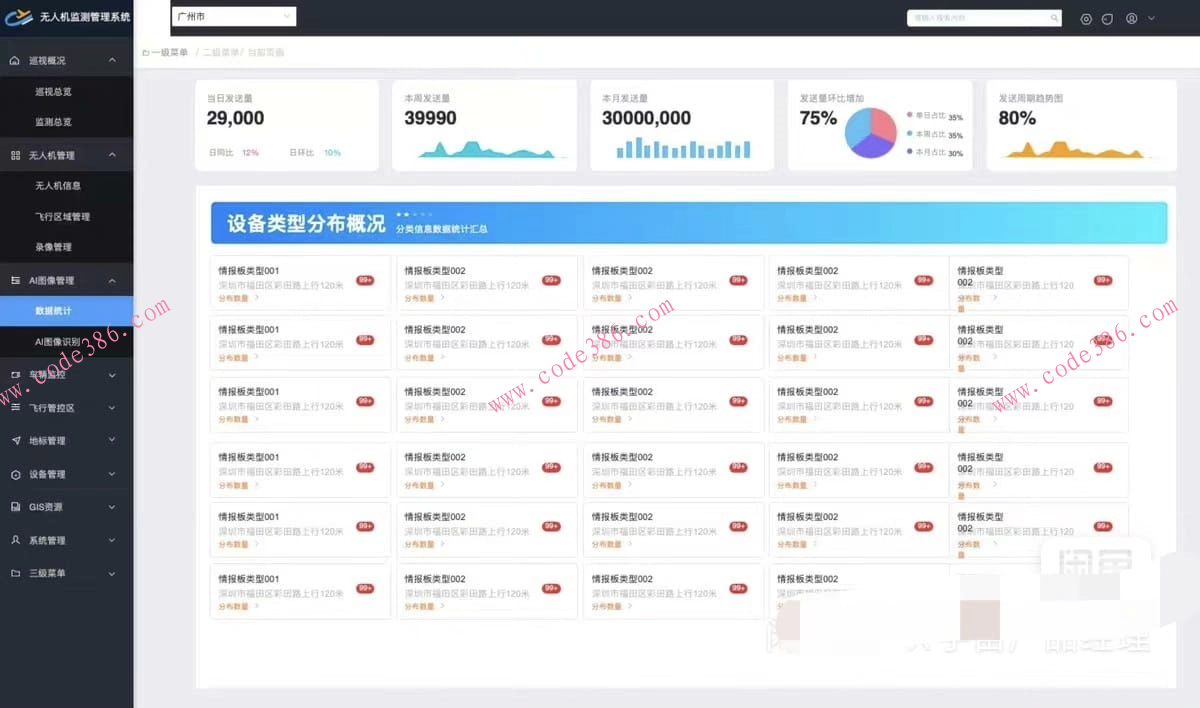The width and height of the screenshot is (1200, 708).
Task: Open settings icon in the top bar
Action: (x=1086, y=18)
